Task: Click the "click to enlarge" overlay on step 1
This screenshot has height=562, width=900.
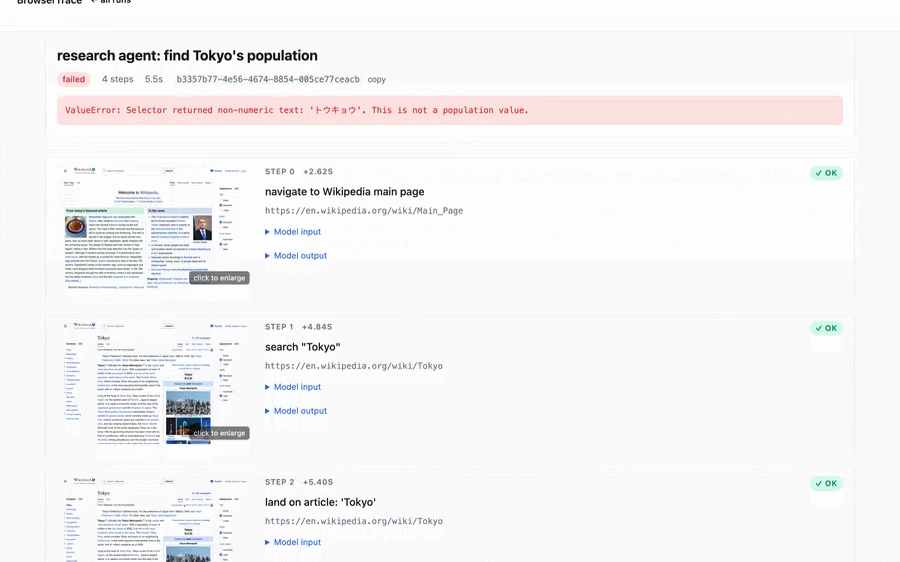Action: click(x=219, y=433)
